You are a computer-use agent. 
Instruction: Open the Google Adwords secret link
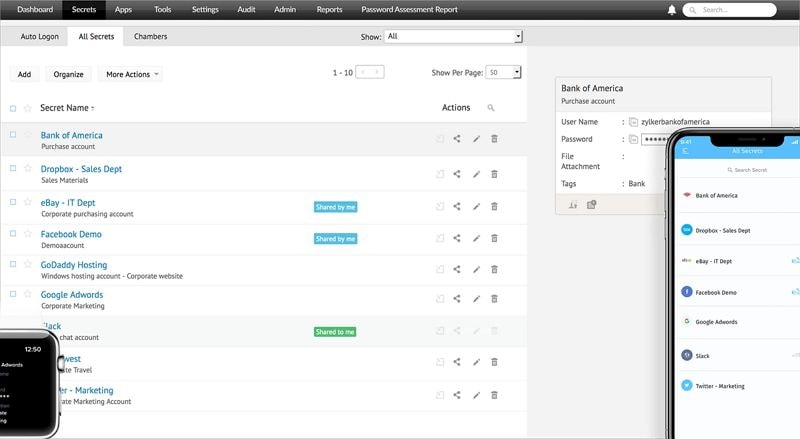(72, 295)
